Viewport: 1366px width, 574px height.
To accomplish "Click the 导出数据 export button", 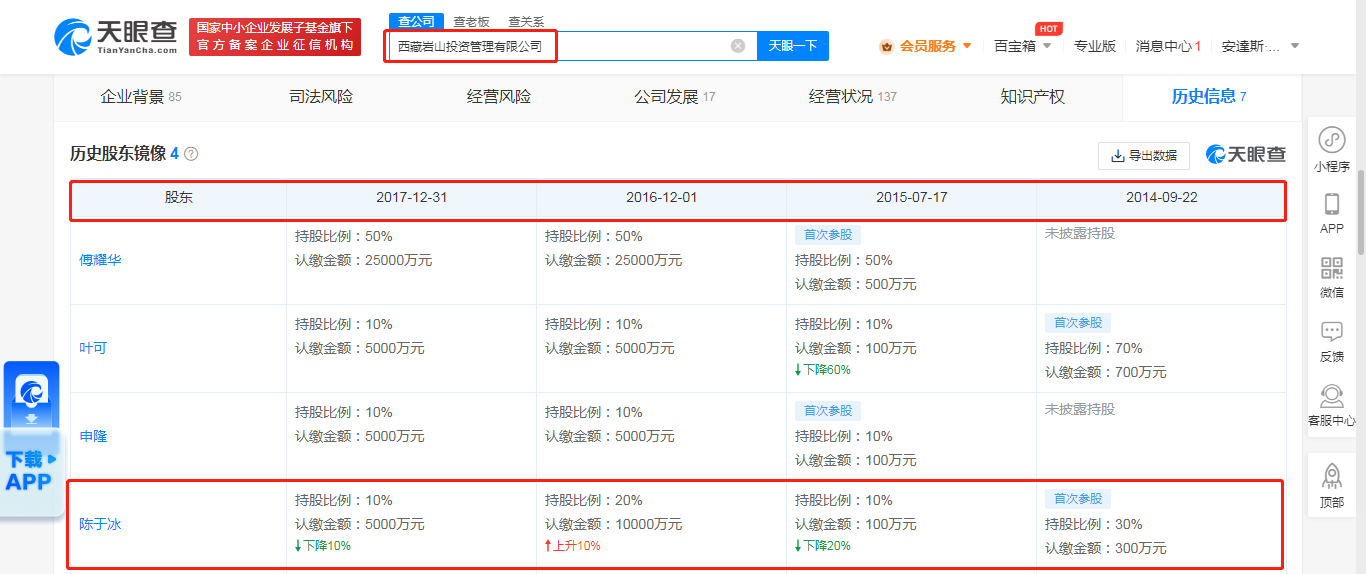I will point(1143,155).
